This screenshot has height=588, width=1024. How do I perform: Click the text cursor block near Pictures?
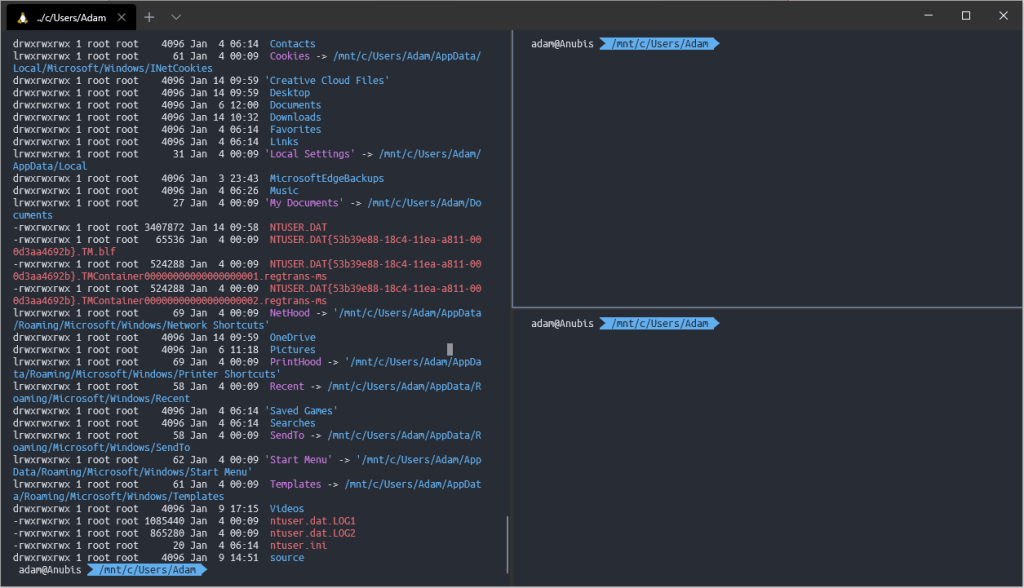point(450,350)
